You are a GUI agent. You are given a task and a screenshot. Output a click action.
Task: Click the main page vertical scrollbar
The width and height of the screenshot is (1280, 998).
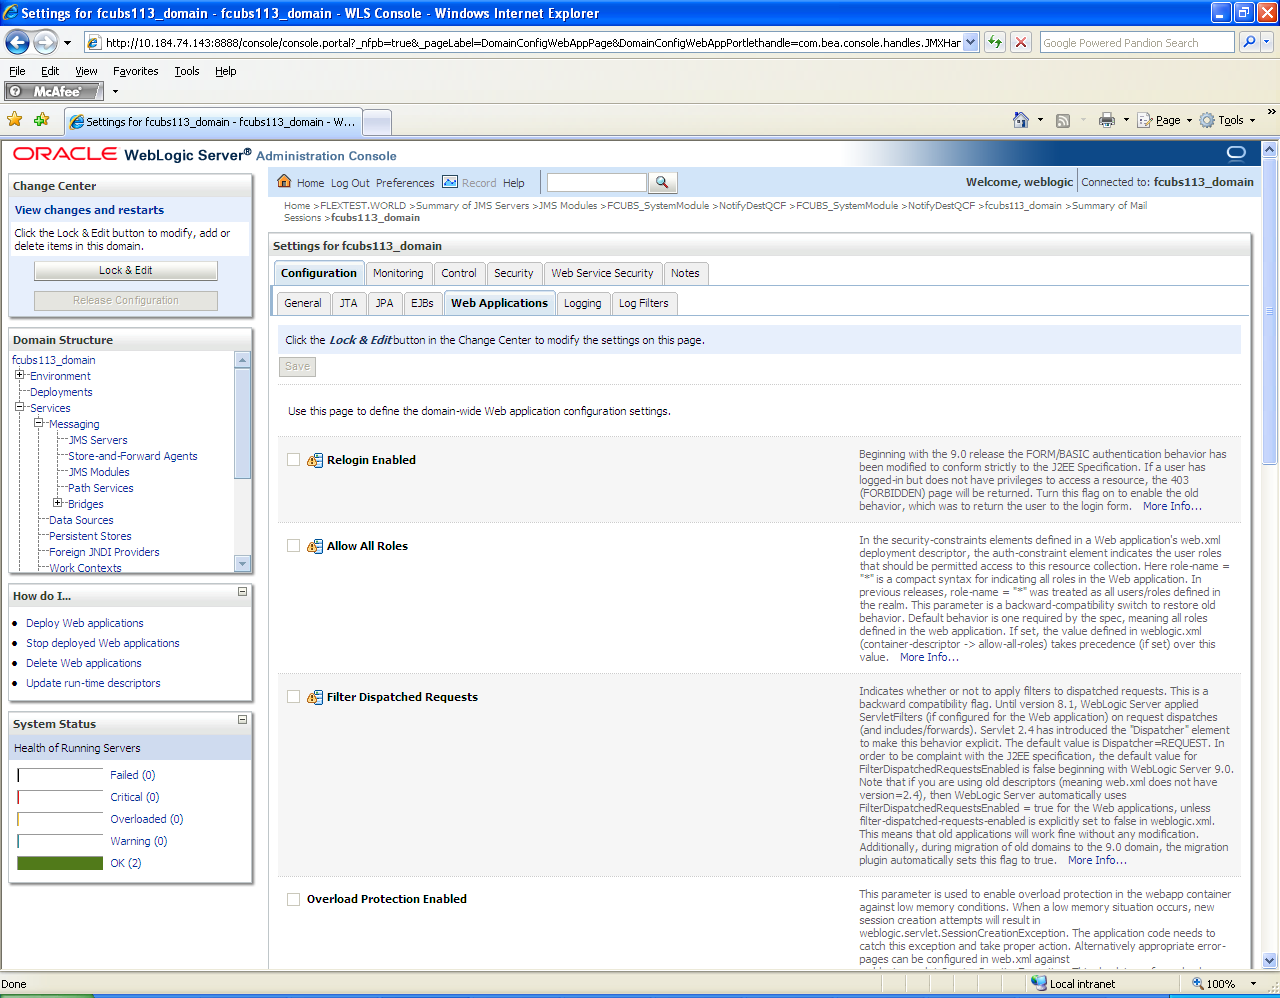pyautogui.click(x=1270, y=555)
